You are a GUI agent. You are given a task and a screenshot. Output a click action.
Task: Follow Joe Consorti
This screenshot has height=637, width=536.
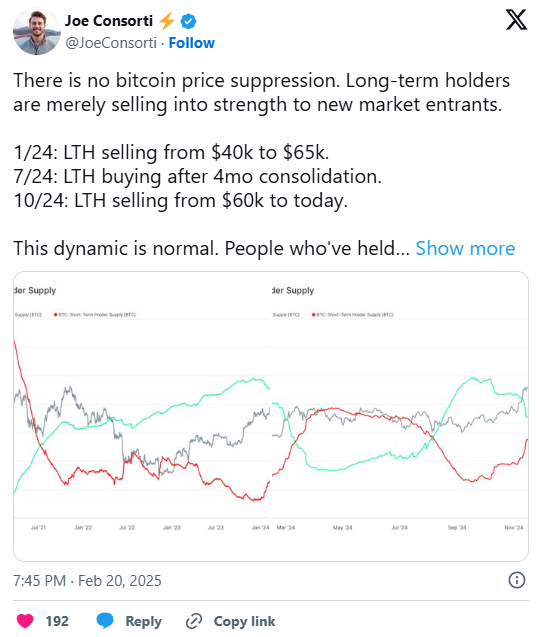[191, 43]
